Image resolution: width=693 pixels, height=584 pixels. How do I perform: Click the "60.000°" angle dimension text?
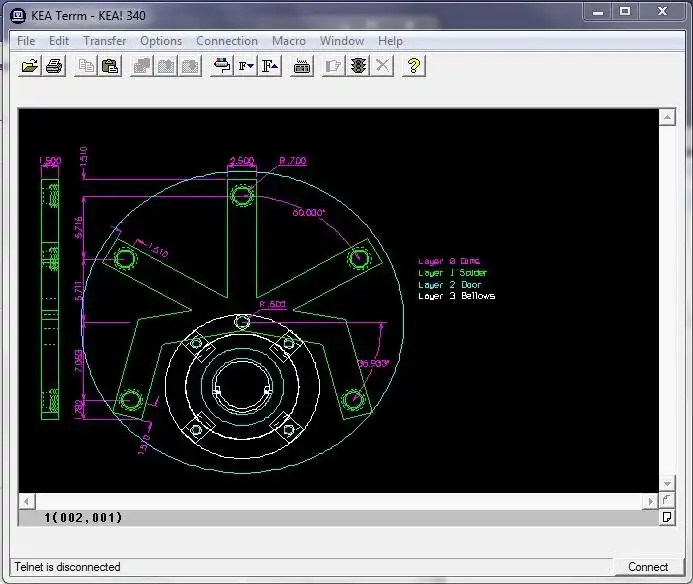pyautogui.click(x=308, y=213)
